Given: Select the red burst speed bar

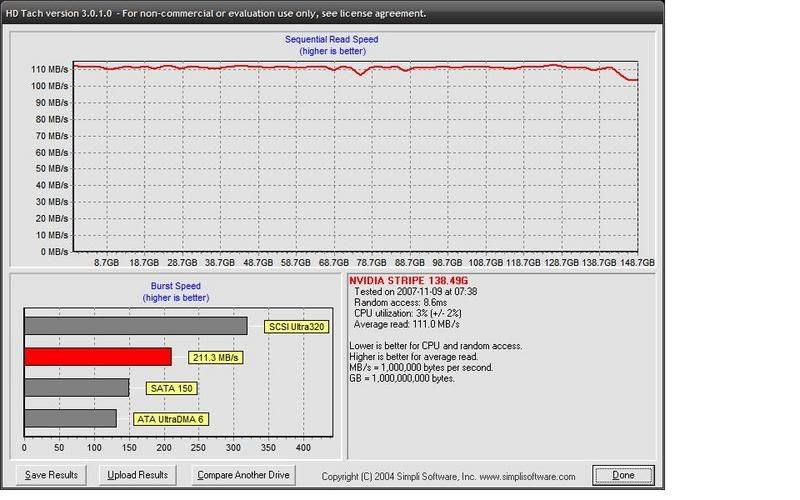Looking at the screenshot, I should pos(97,357).
